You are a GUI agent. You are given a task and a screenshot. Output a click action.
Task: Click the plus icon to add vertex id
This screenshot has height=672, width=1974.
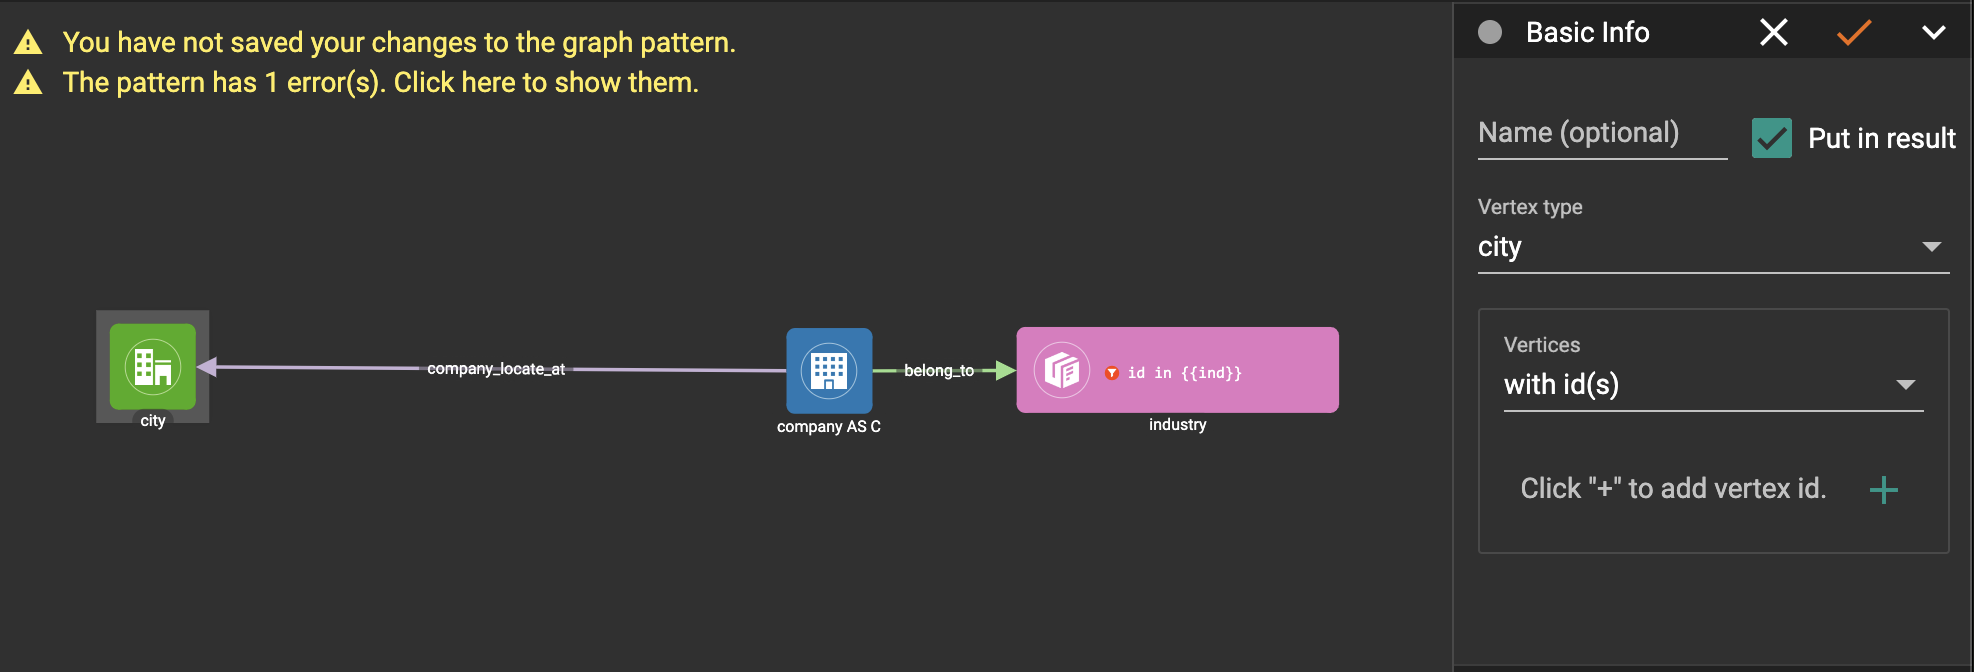[1883, 489]
